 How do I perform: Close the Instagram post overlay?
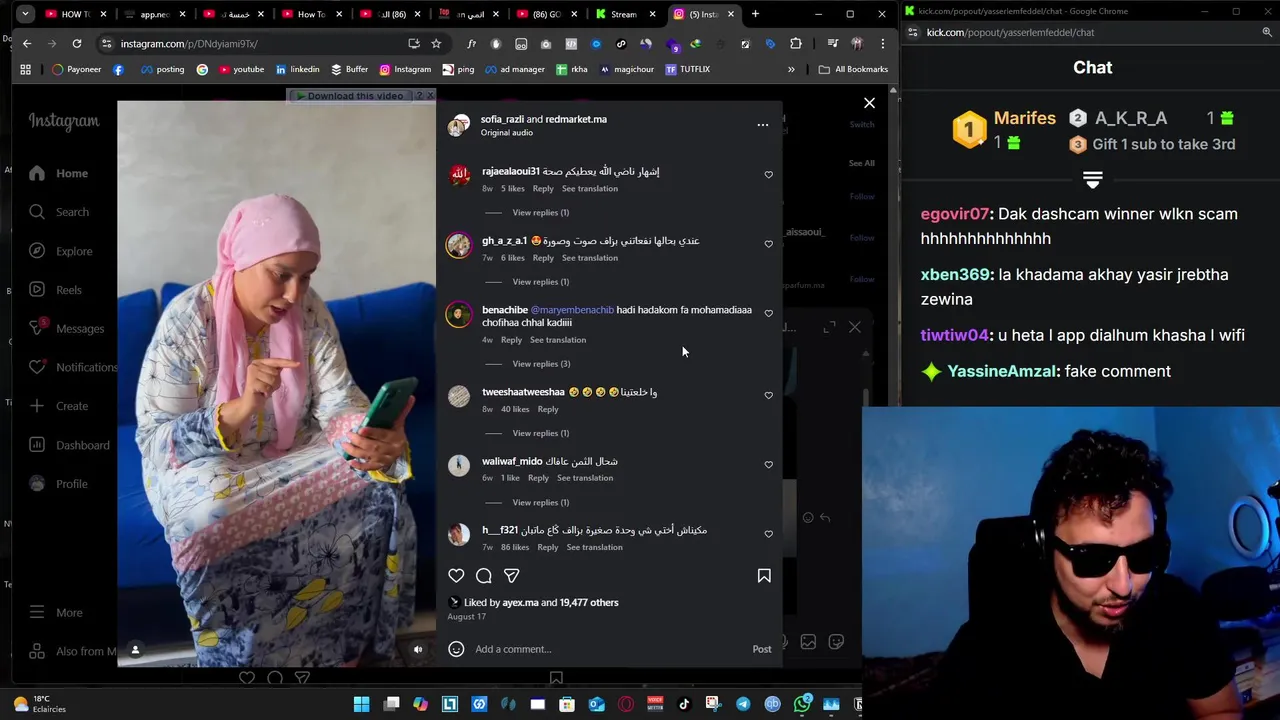pos(869,103)
